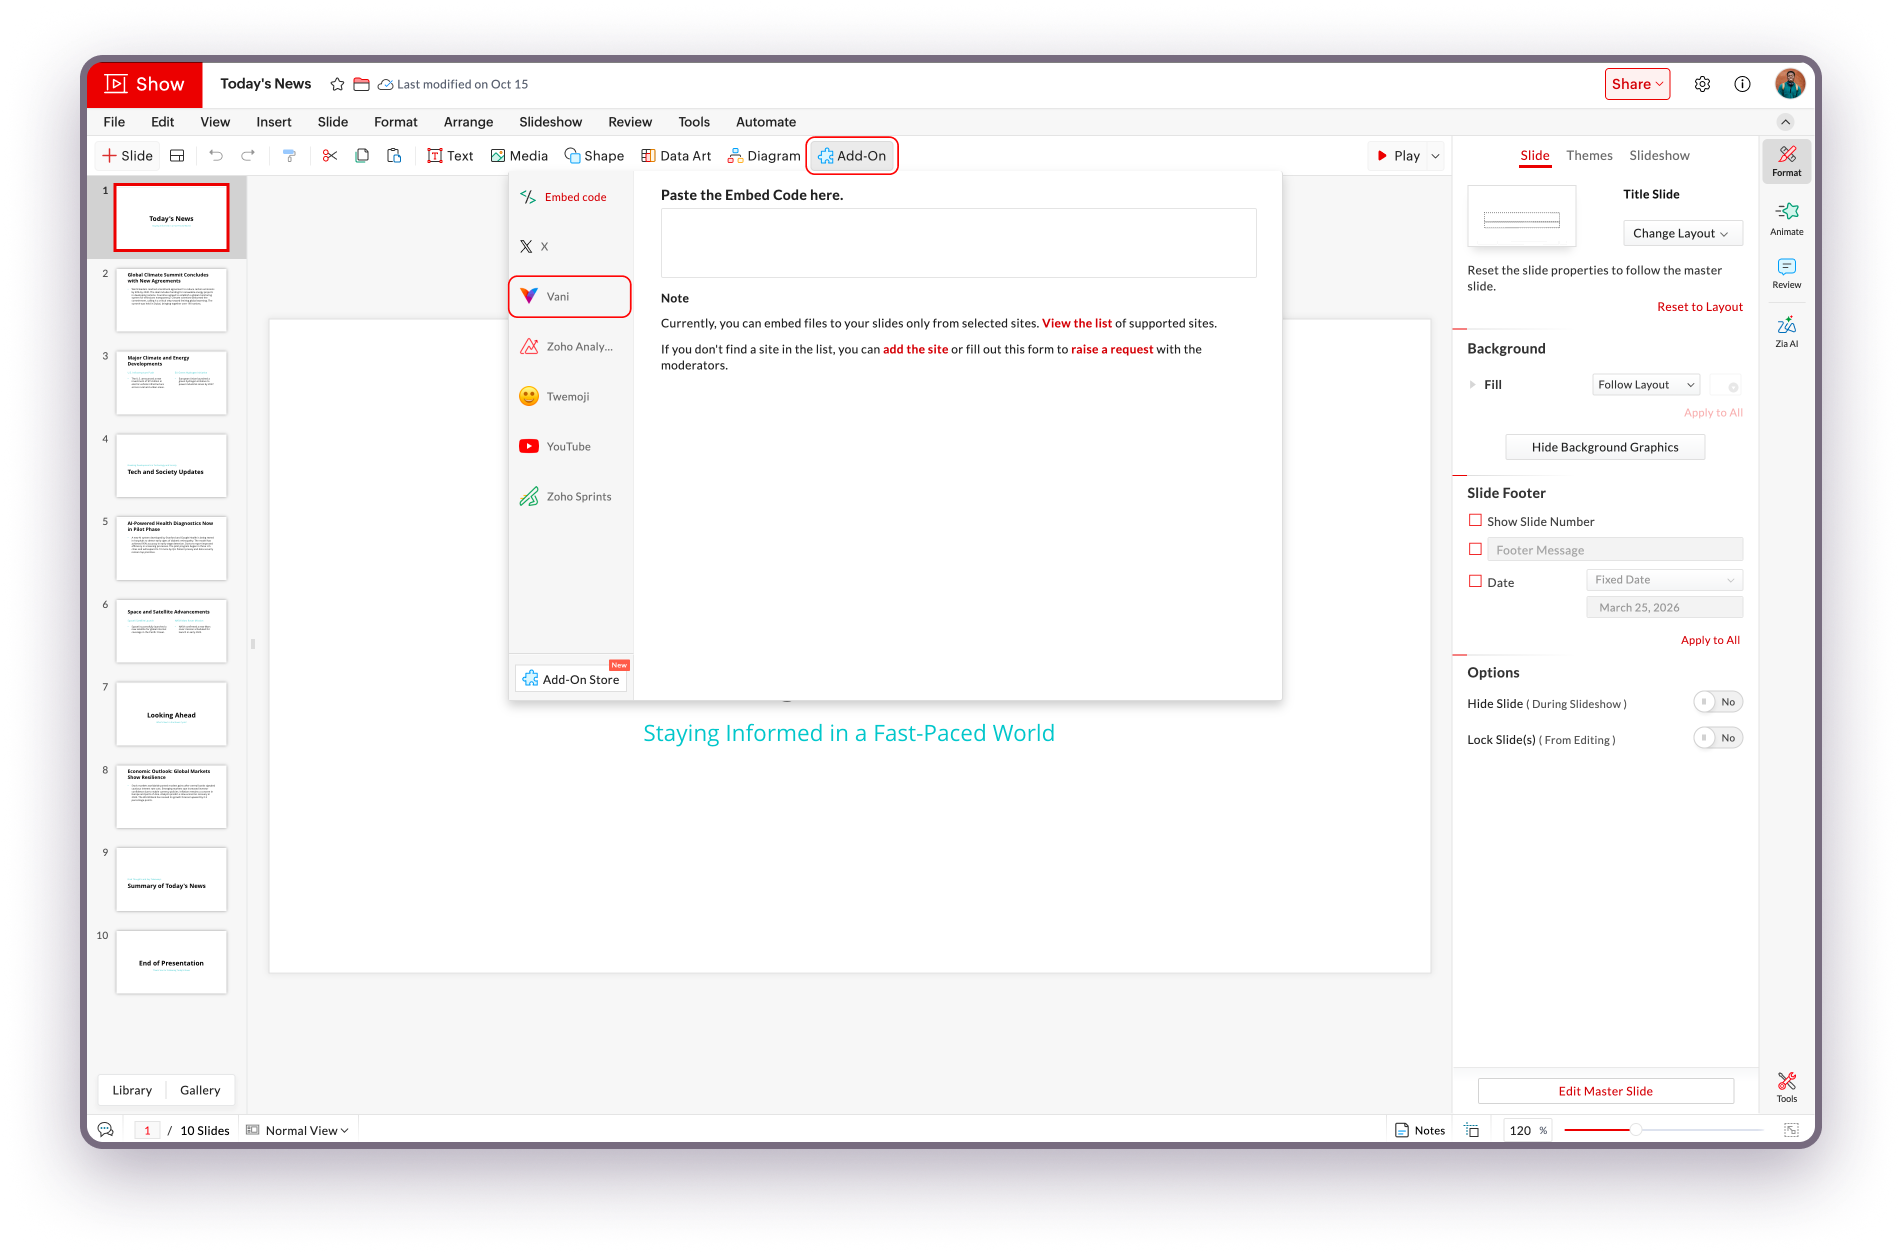1902x1254 pixels.
Task: Enable the Footer Message checkbox
Action: tap(1475, 549)
